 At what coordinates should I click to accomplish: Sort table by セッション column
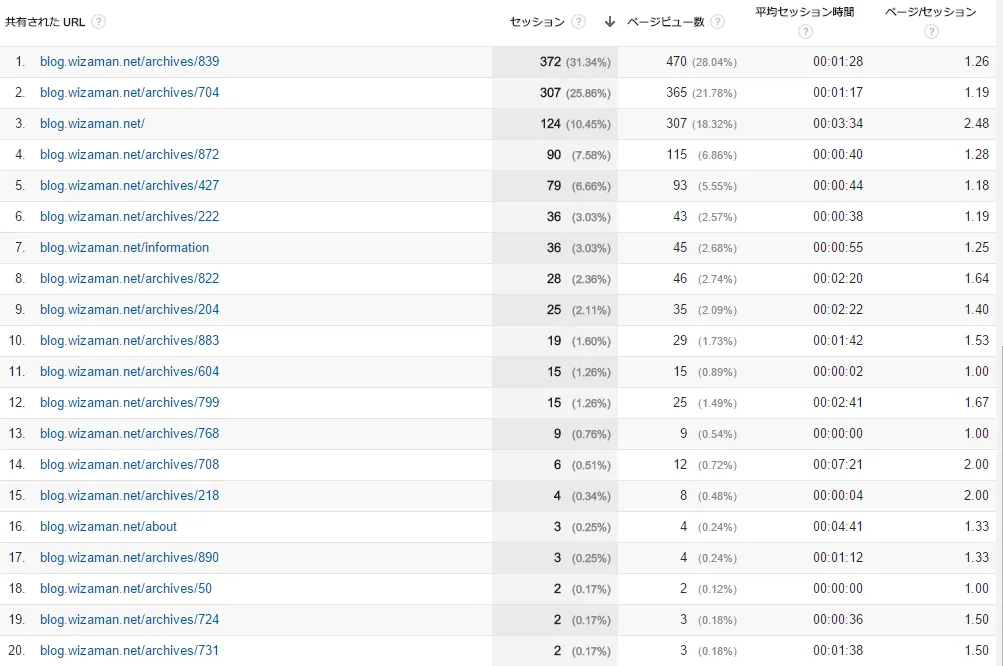coord(537,22)
